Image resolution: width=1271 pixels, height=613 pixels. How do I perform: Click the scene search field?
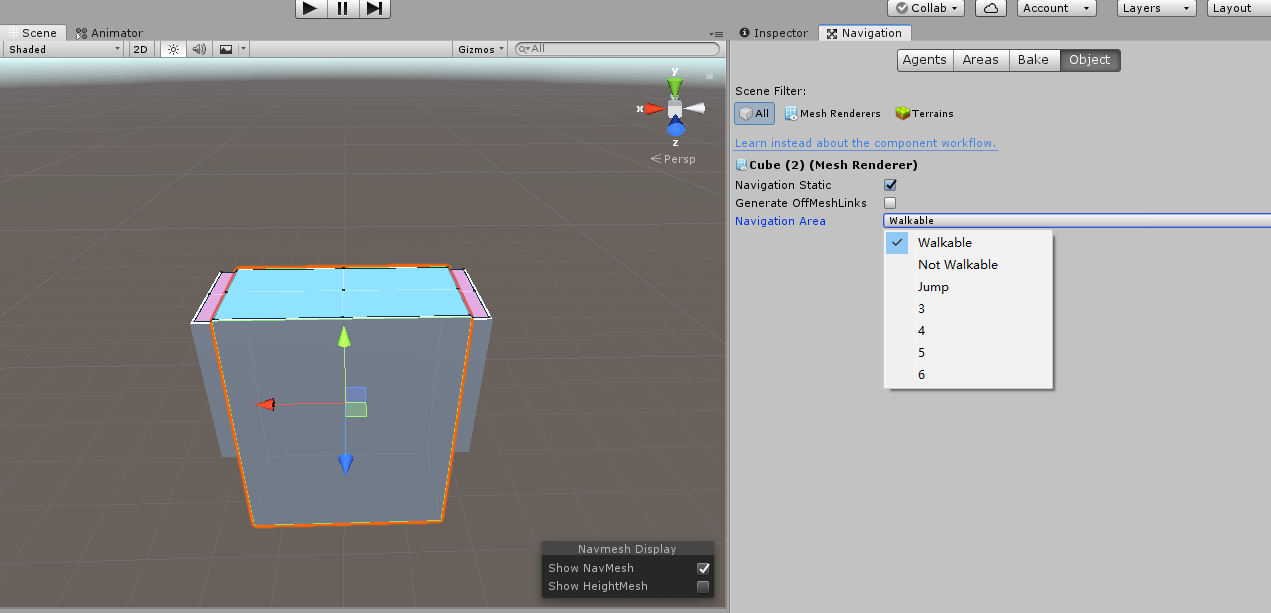click(x=617, y=49)
